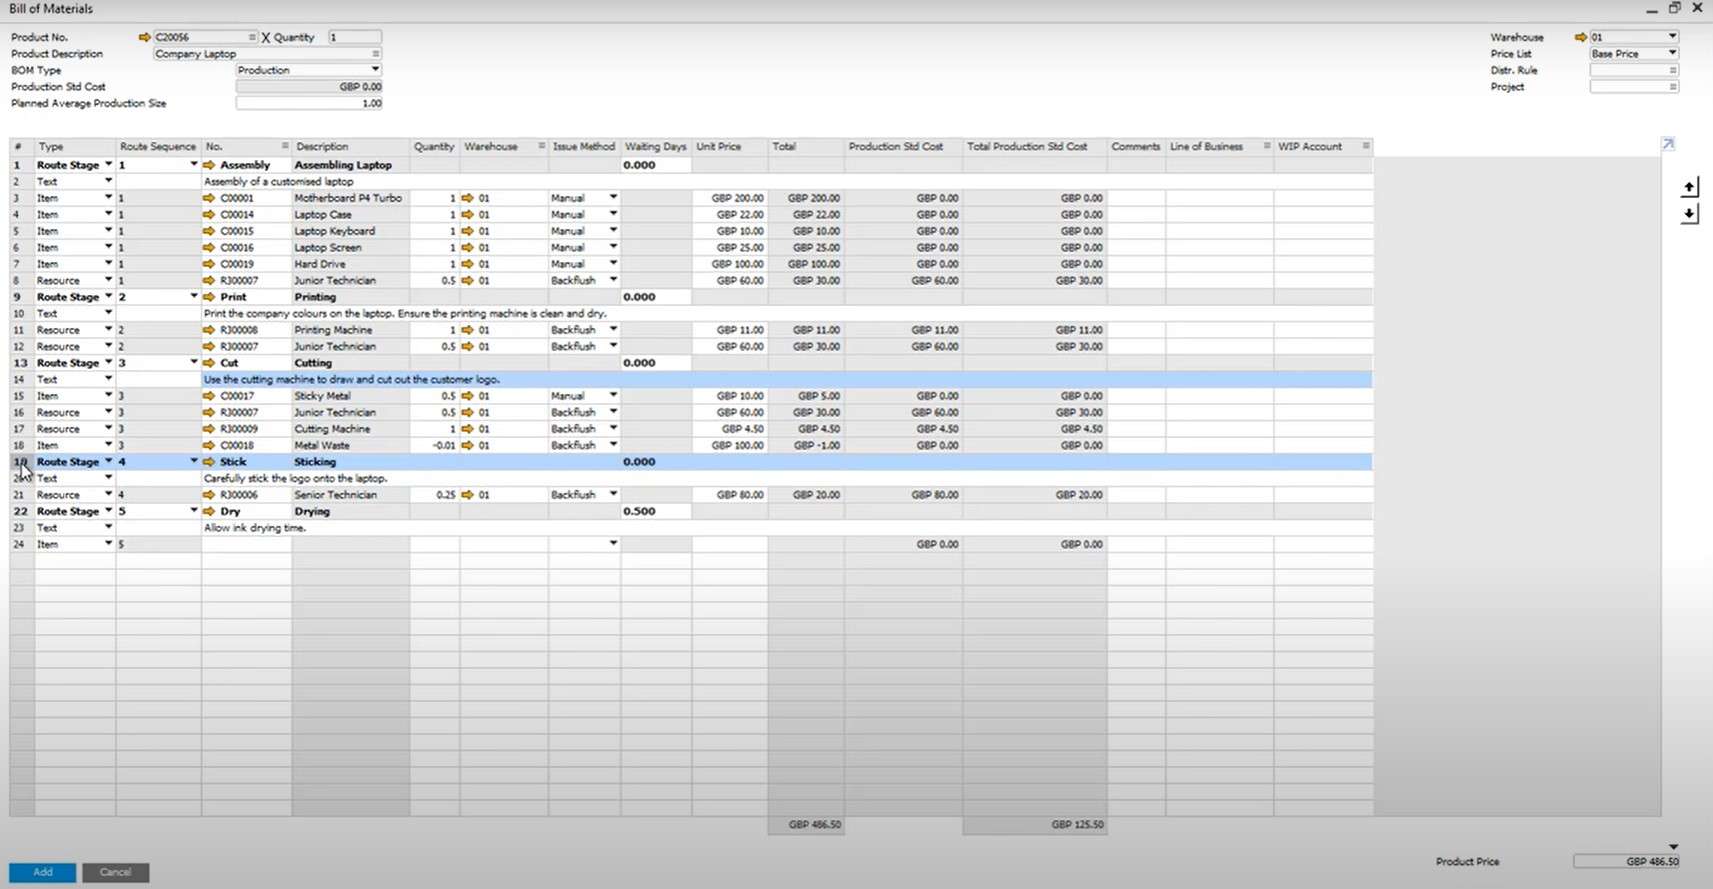Click the Cancel button
This screenshot has width=1713, height=889.
(x=115, y=872)
